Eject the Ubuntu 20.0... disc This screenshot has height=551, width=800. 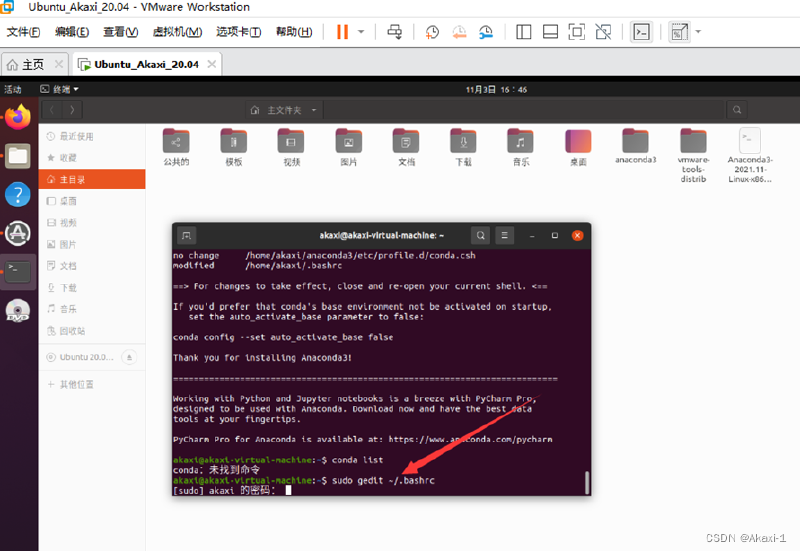point(129,357)
